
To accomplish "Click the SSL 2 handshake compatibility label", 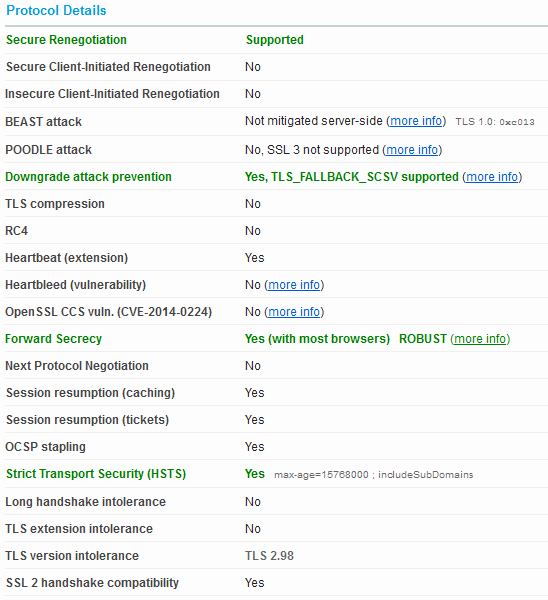I will (92, 583).
